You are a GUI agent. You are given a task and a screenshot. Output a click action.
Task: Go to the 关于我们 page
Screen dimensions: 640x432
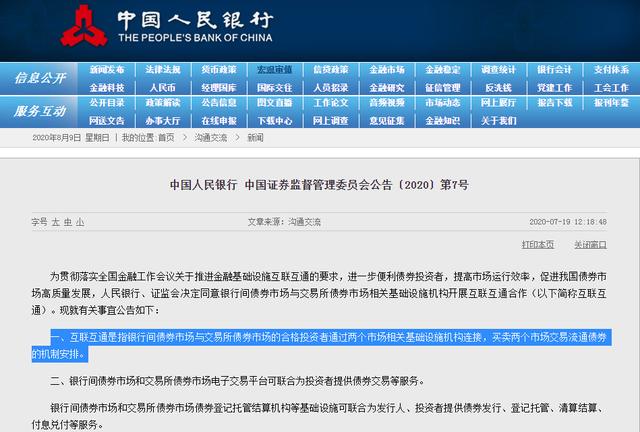pos(498,120)
